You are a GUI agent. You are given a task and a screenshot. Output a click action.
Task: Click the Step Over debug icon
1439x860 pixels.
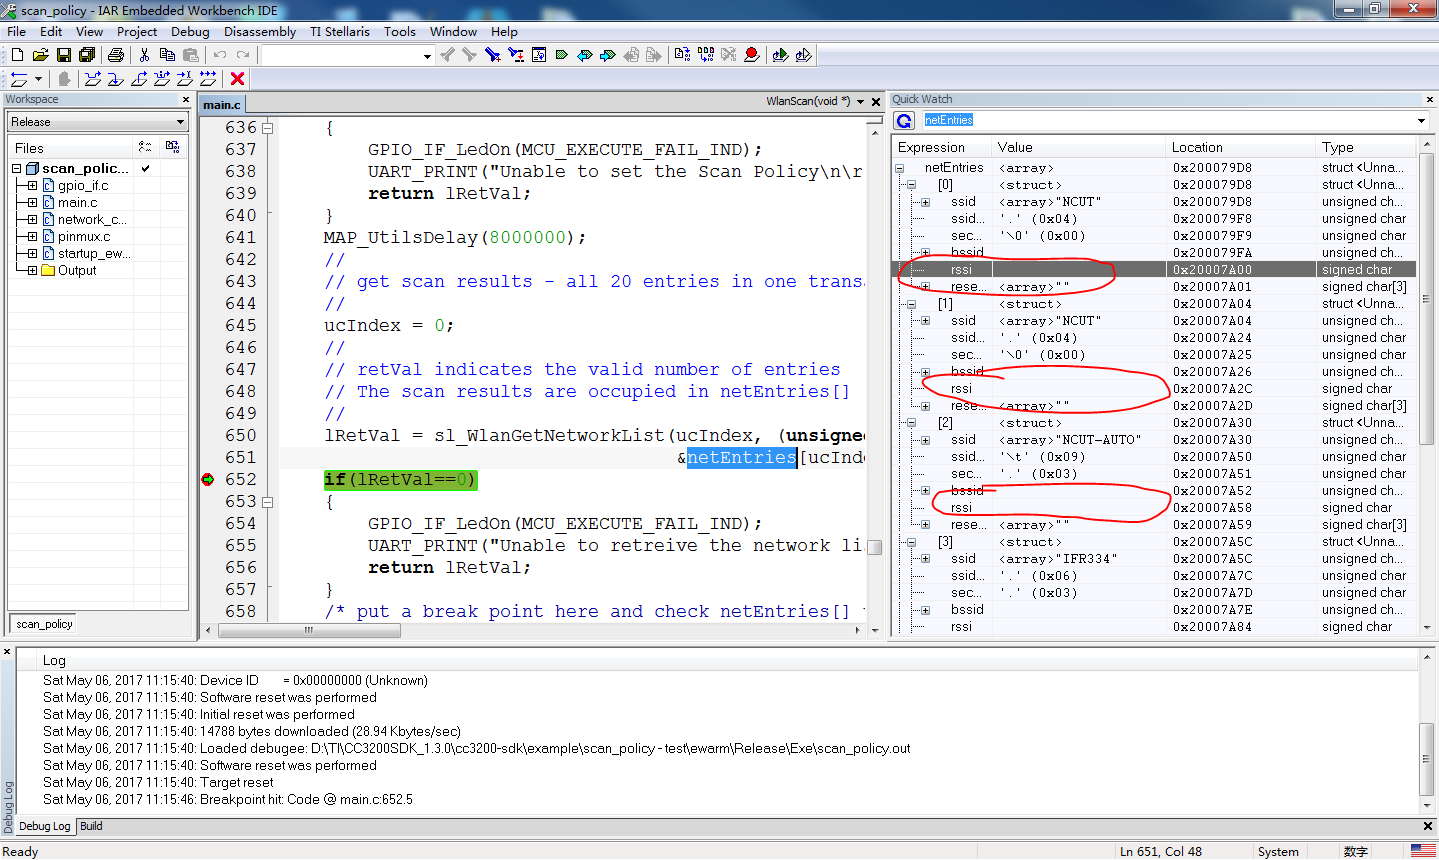pyautogui.click(x=93, y=79)
